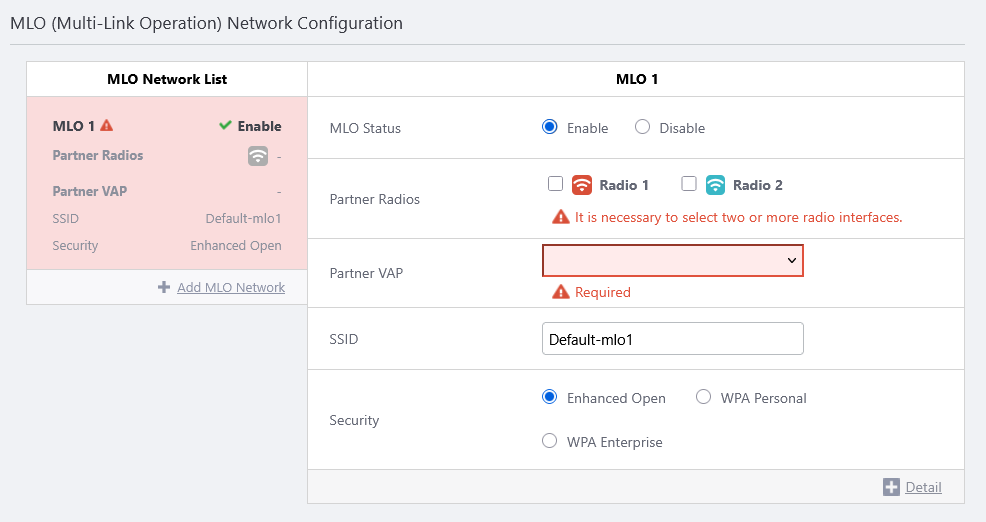Check the Radio 2 checkbox
Viewport: 986px width, 522px height.
point(688,184)
